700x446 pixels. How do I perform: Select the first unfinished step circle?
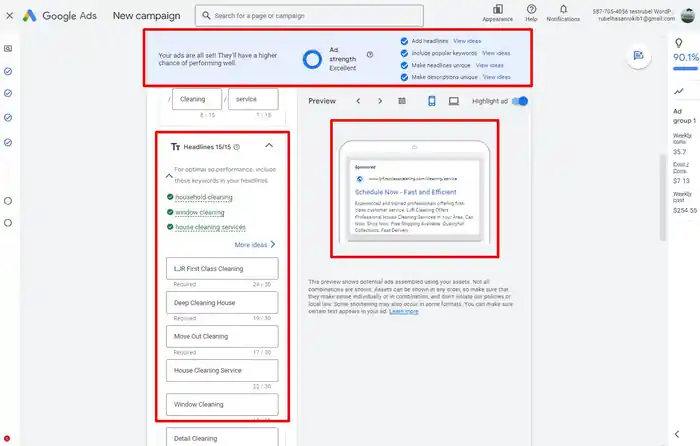[8, 201]
